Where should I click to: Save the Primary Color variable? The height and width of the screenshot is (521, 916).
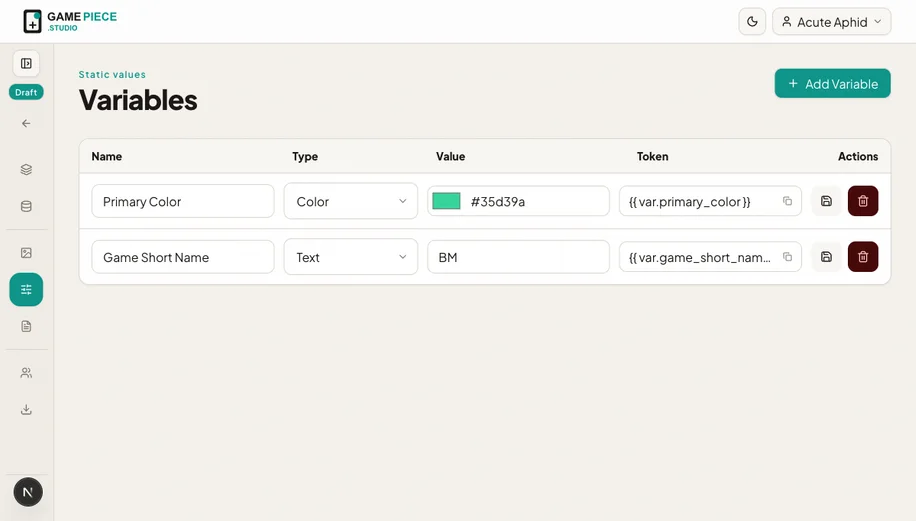click(x=826, y=201)
